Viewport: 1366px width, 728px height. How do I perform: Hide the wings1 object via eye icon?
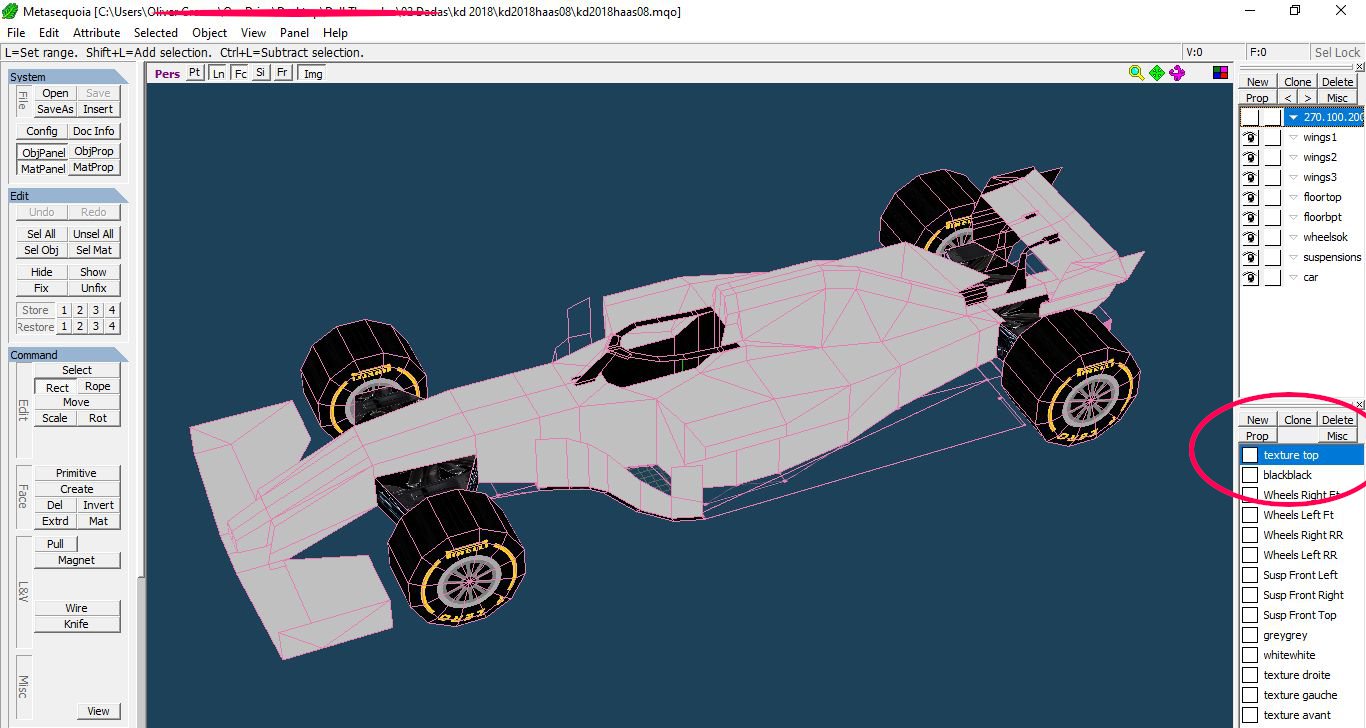[1249, 138]
